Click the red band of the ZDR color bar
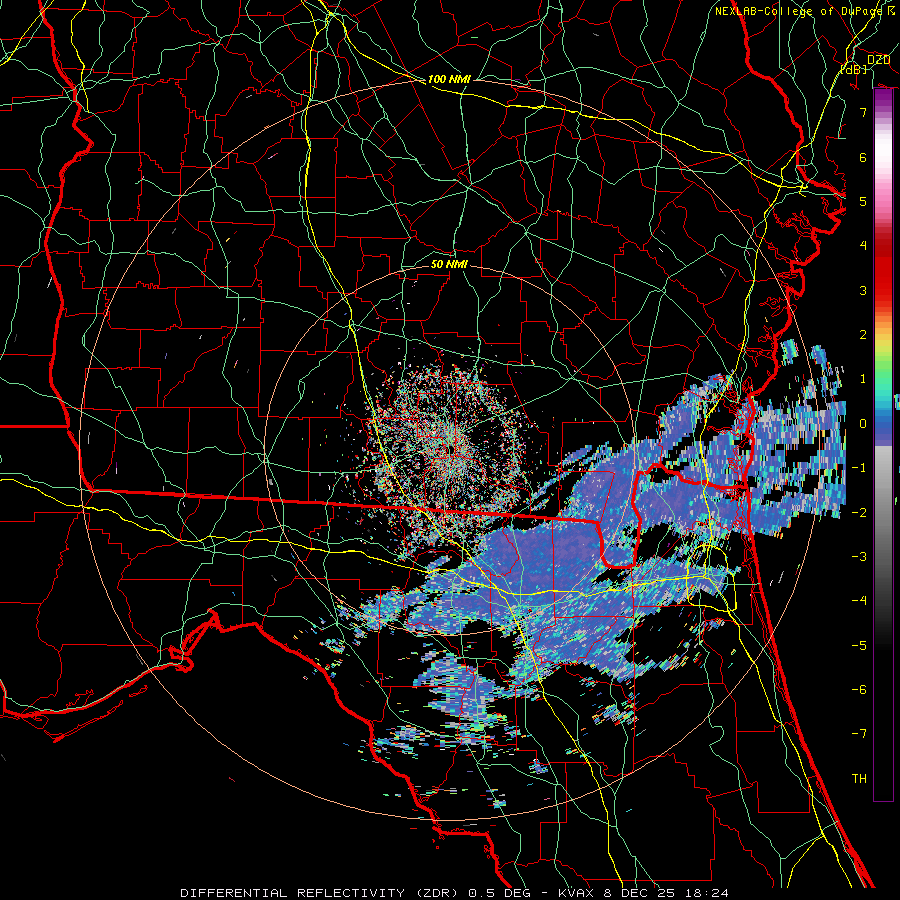 (883, 270)
